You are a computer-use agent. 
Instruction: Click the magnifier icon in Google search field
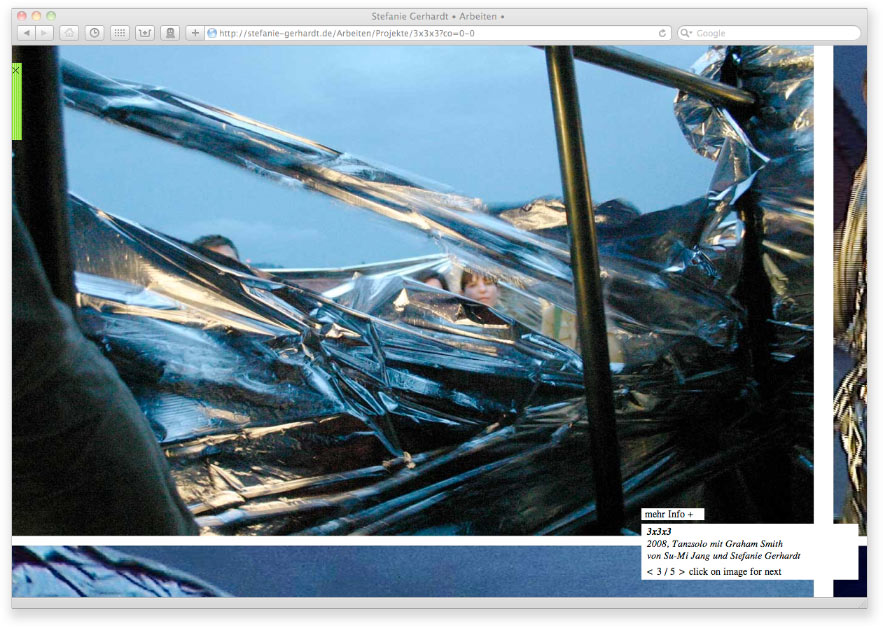[687, 33]
